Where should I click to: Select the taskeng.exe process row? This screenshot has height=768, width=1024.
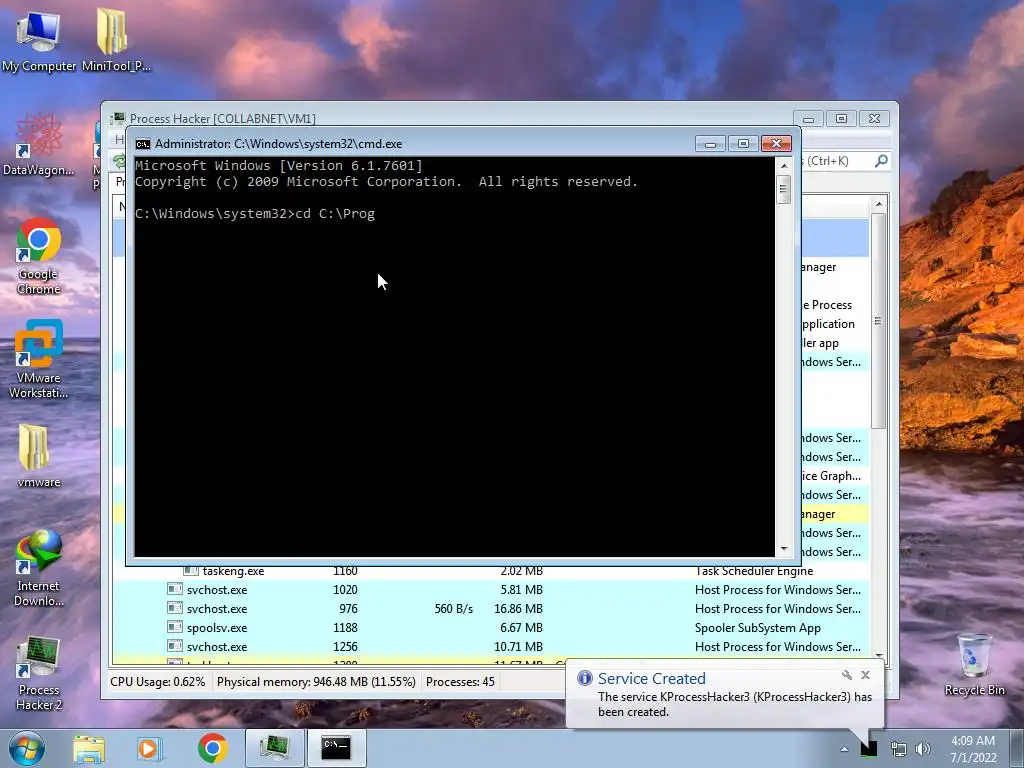[491, 571]
